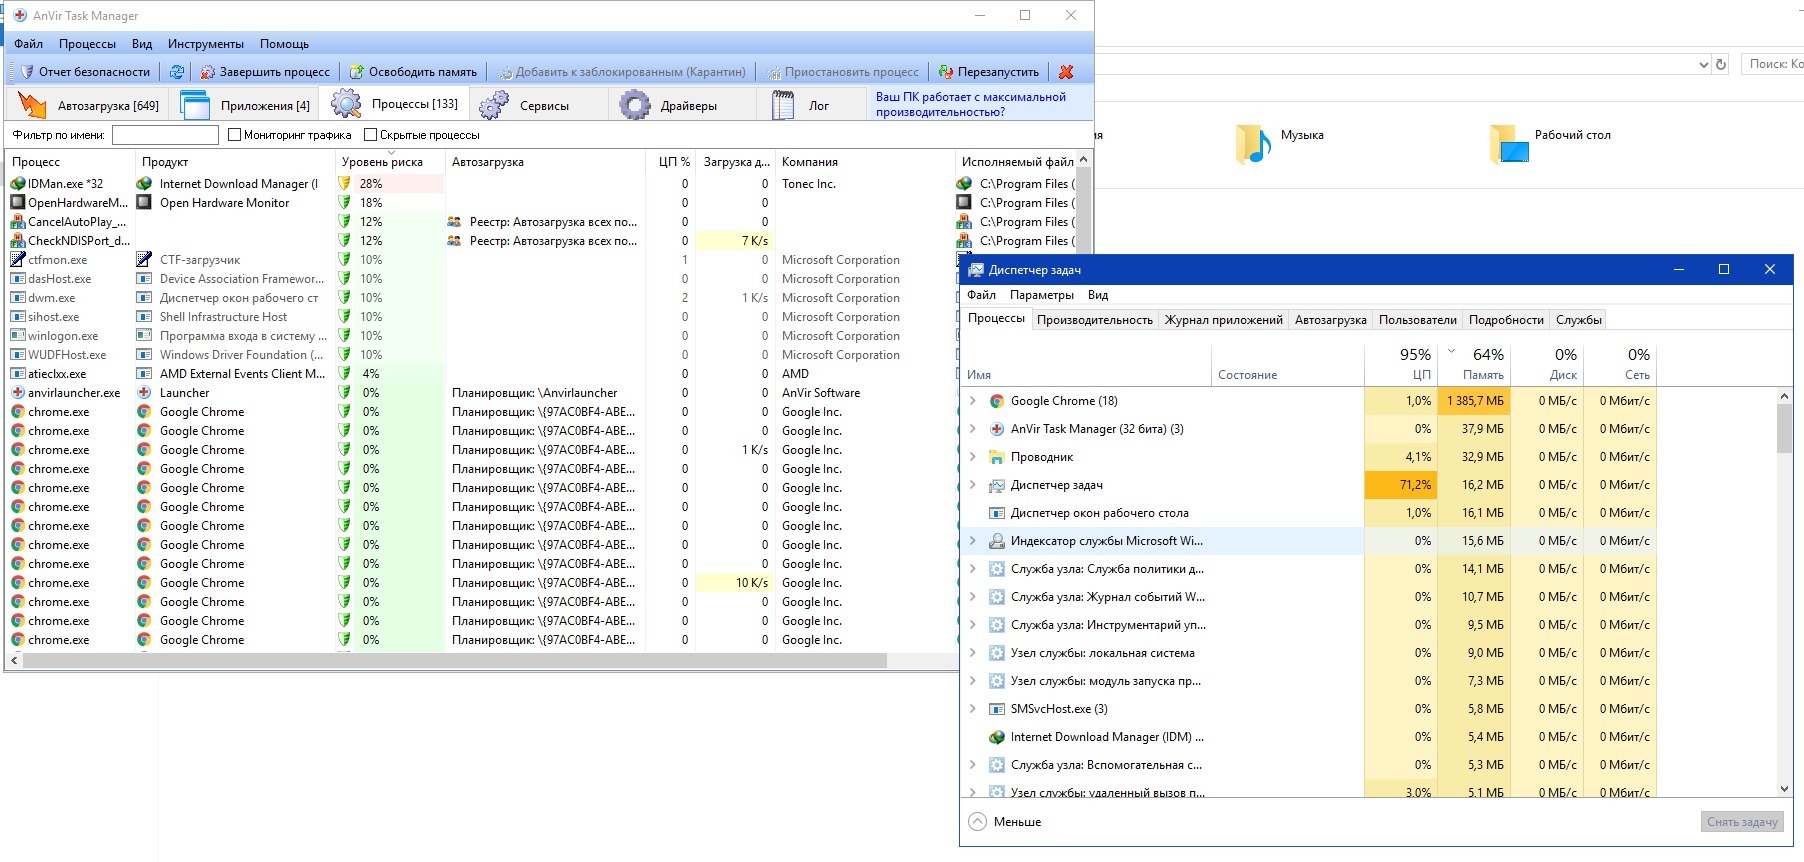Click Internet Download Manager icon in Task Manager
Screen dimensions: 1804x862
click(x=996, y=737)
